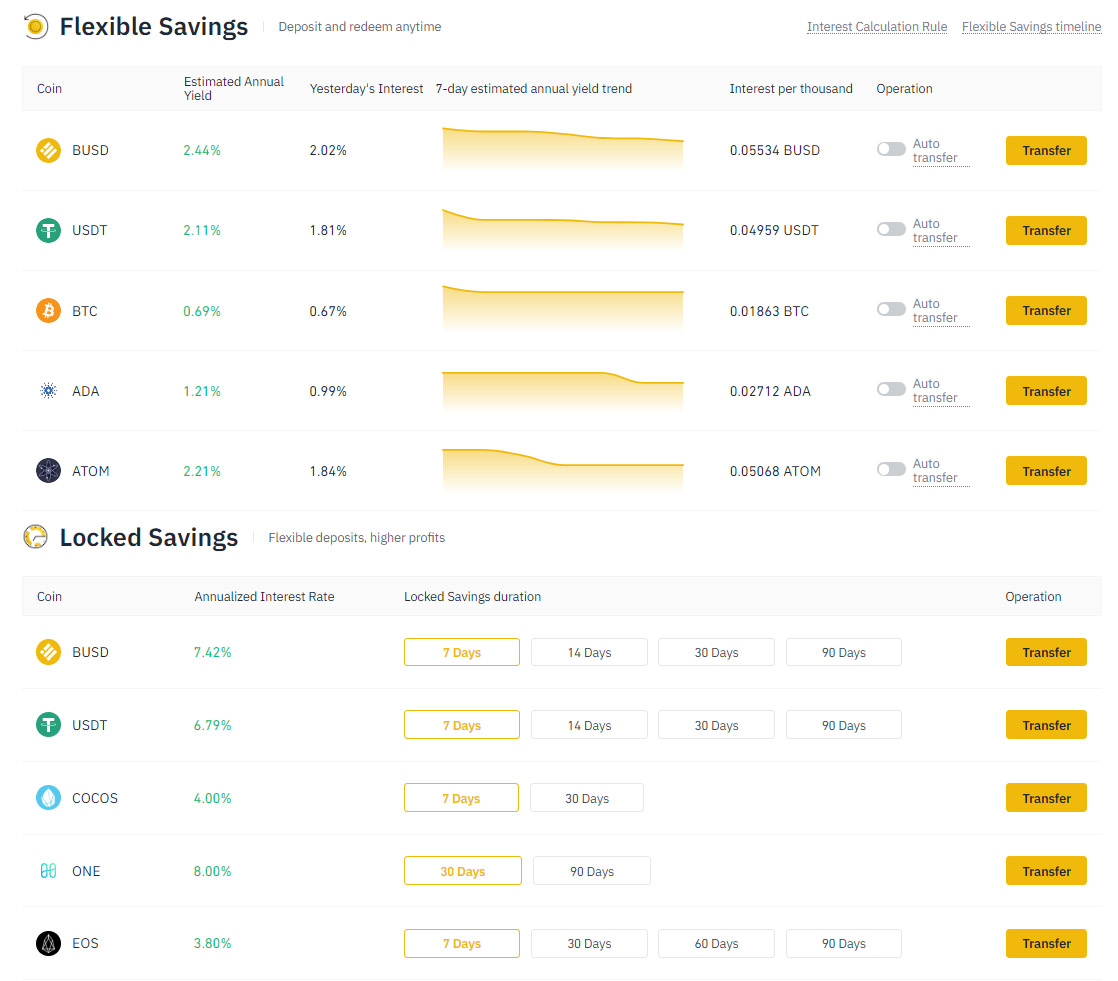The height and width of the screenshot is (981, 1118).
Task: Turn on Auto transfer for BTC
Action: [x=891, y=309]
